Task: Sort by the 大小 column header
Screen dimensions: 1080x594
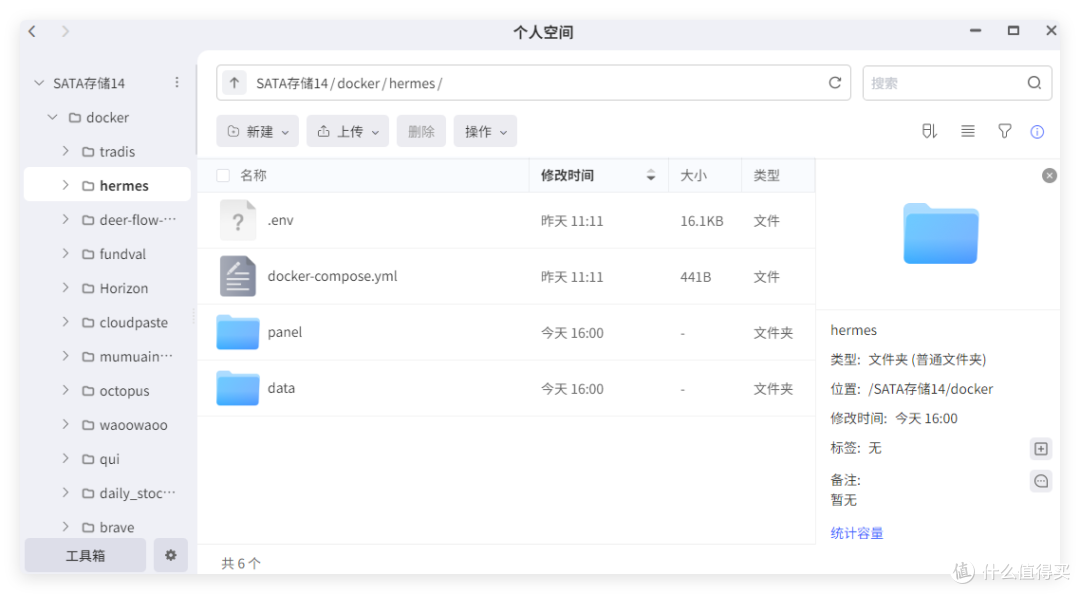Action: [693, 175]
